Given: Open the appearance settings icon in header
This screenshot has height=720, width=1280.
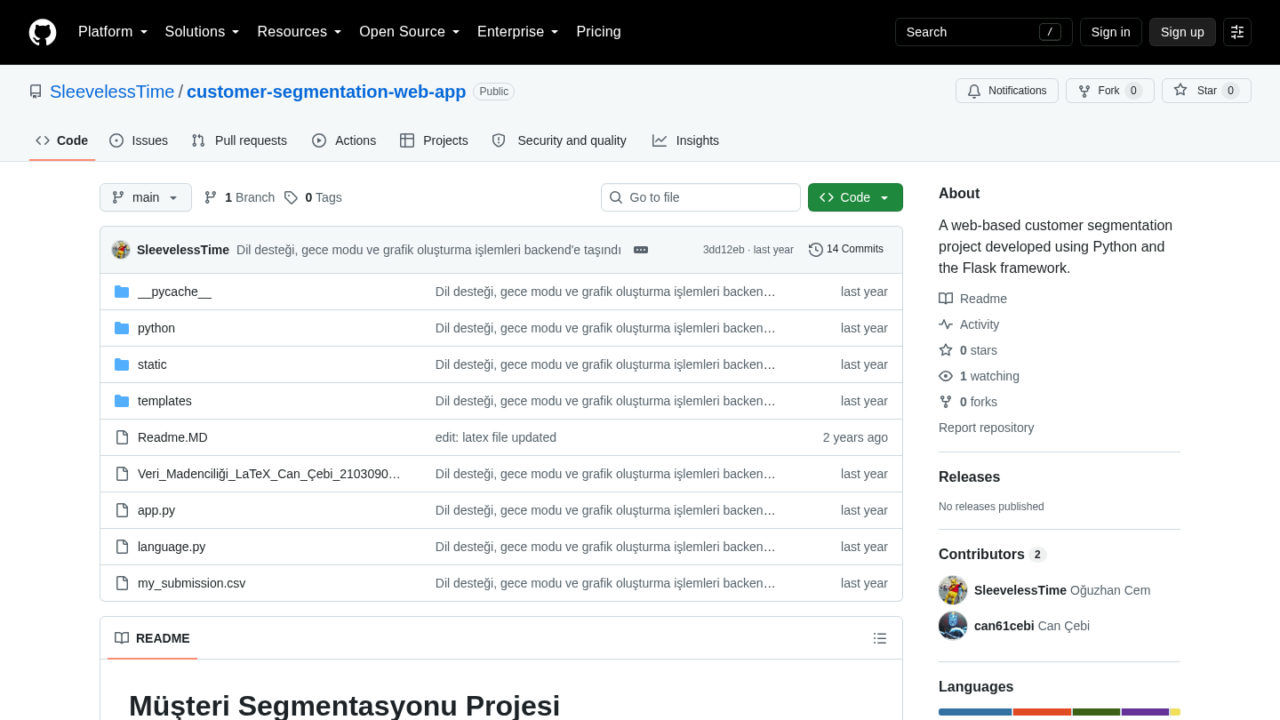Looking at the screenshot, I should (1237, 32).
